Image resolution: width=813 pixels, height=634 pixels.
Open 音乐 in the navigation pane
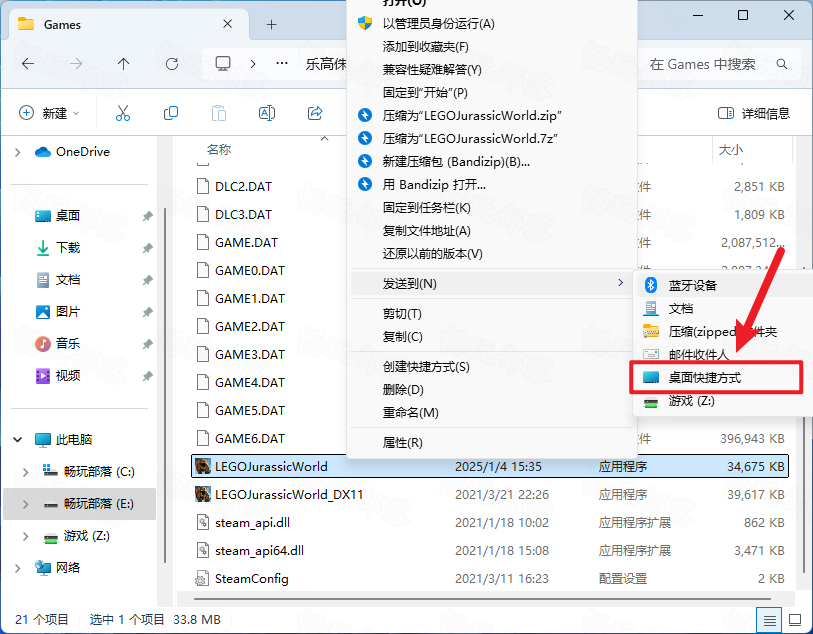pos(68,344)
